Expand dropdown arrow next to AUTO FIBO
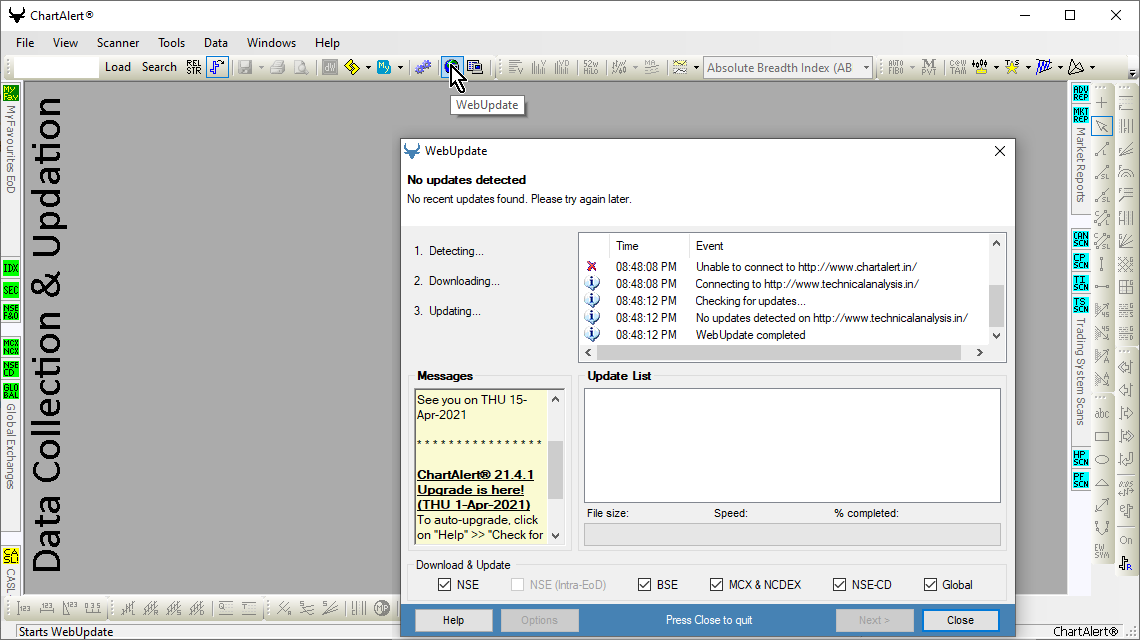Image resolution: width=1140 pixels, height=640 pixels. (x=912, y=68)
